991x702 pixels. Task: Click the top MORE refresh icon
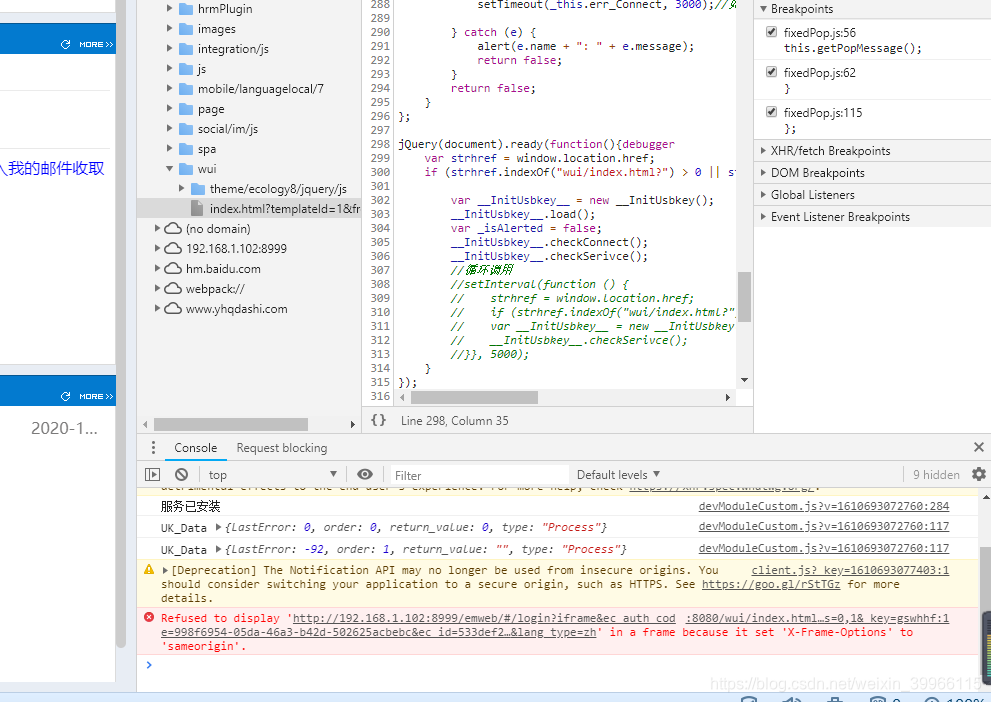[x=65, y=44]
